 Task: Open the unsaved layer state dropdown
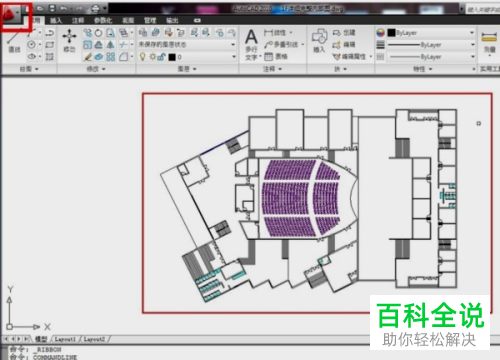click(187, 44)
